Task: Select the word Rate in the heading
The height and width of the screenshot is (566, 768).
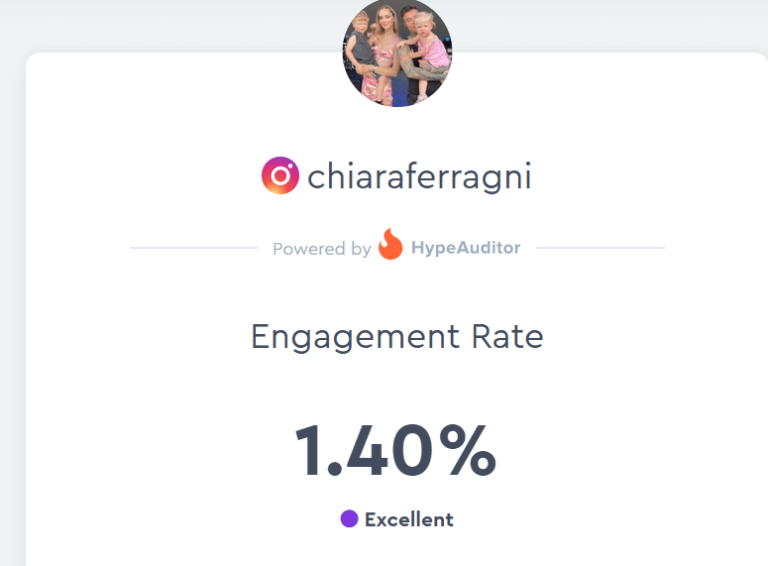Action: (507, 337)
